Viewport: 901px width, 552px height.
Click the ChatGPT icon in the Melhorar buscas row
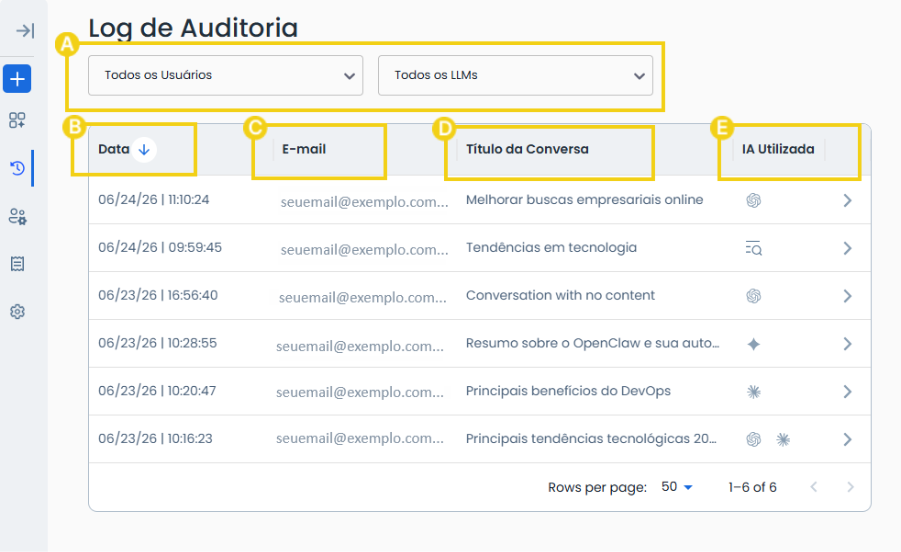coord(754,200)
